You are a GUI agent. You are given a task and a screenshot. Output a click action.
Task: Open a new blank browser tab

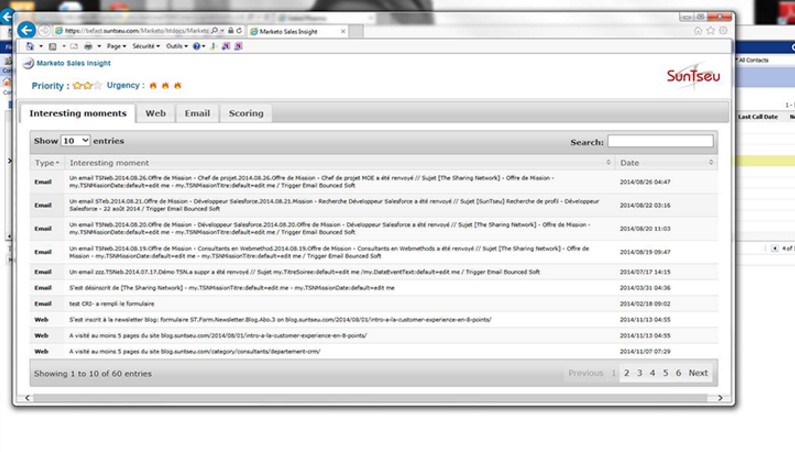pyautogui.click(x=356, y=31)
